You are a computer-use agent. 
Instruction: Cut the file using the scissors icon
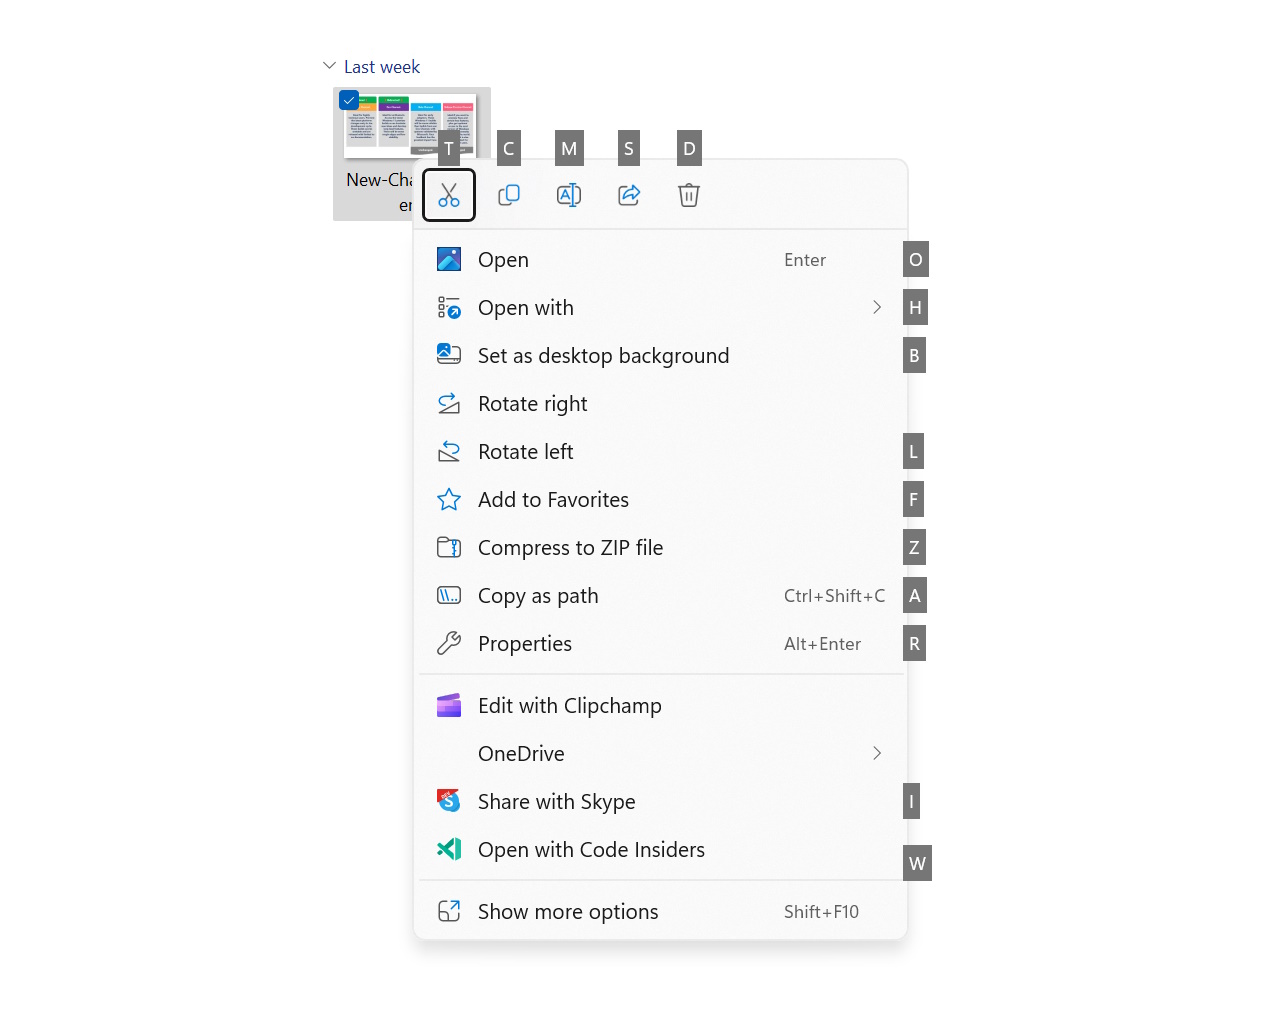(449, 195)
